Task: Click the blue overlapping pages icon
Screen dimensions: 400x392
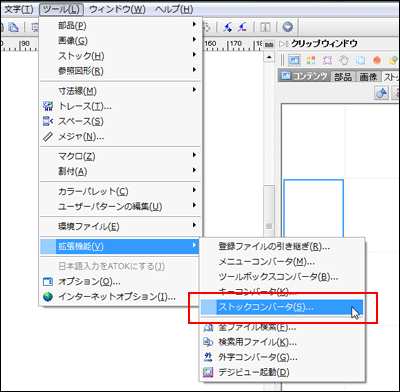Action: pyautogui.click(x=360, y=60)
